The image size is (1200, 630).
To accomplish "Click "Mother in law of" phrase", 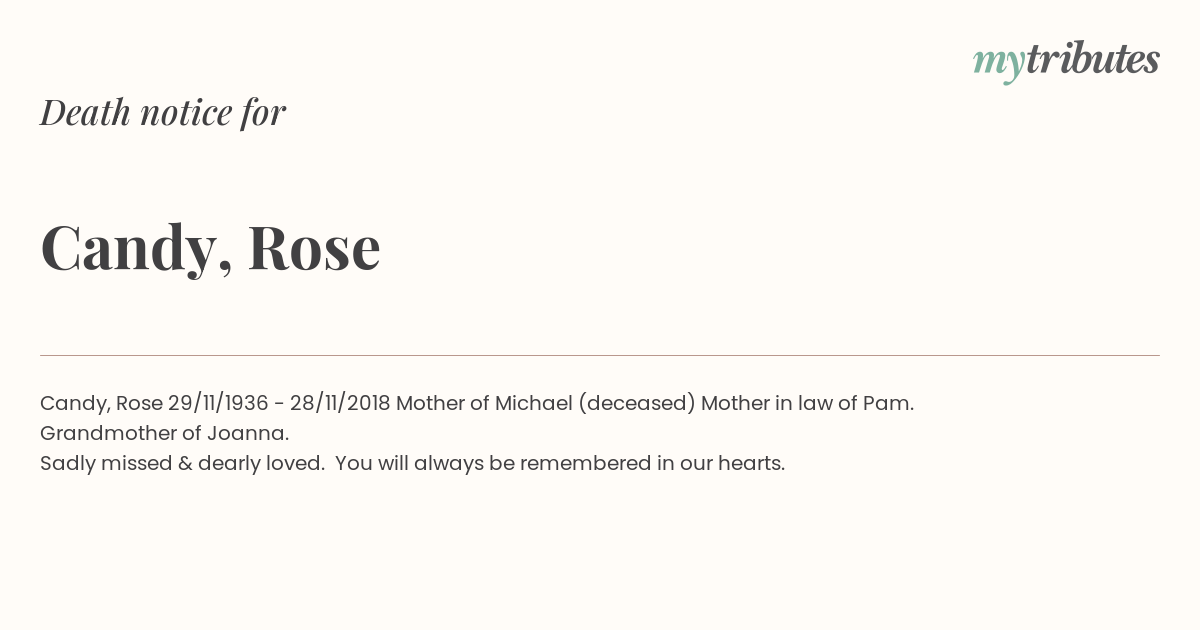I will click(x=778, y=403).
